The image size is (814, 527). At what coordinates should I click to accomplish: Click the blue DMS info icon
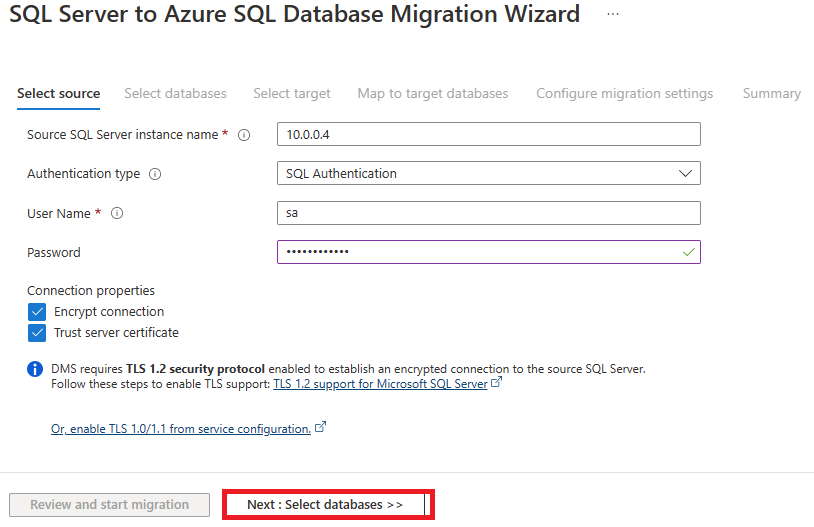[35, 369]
